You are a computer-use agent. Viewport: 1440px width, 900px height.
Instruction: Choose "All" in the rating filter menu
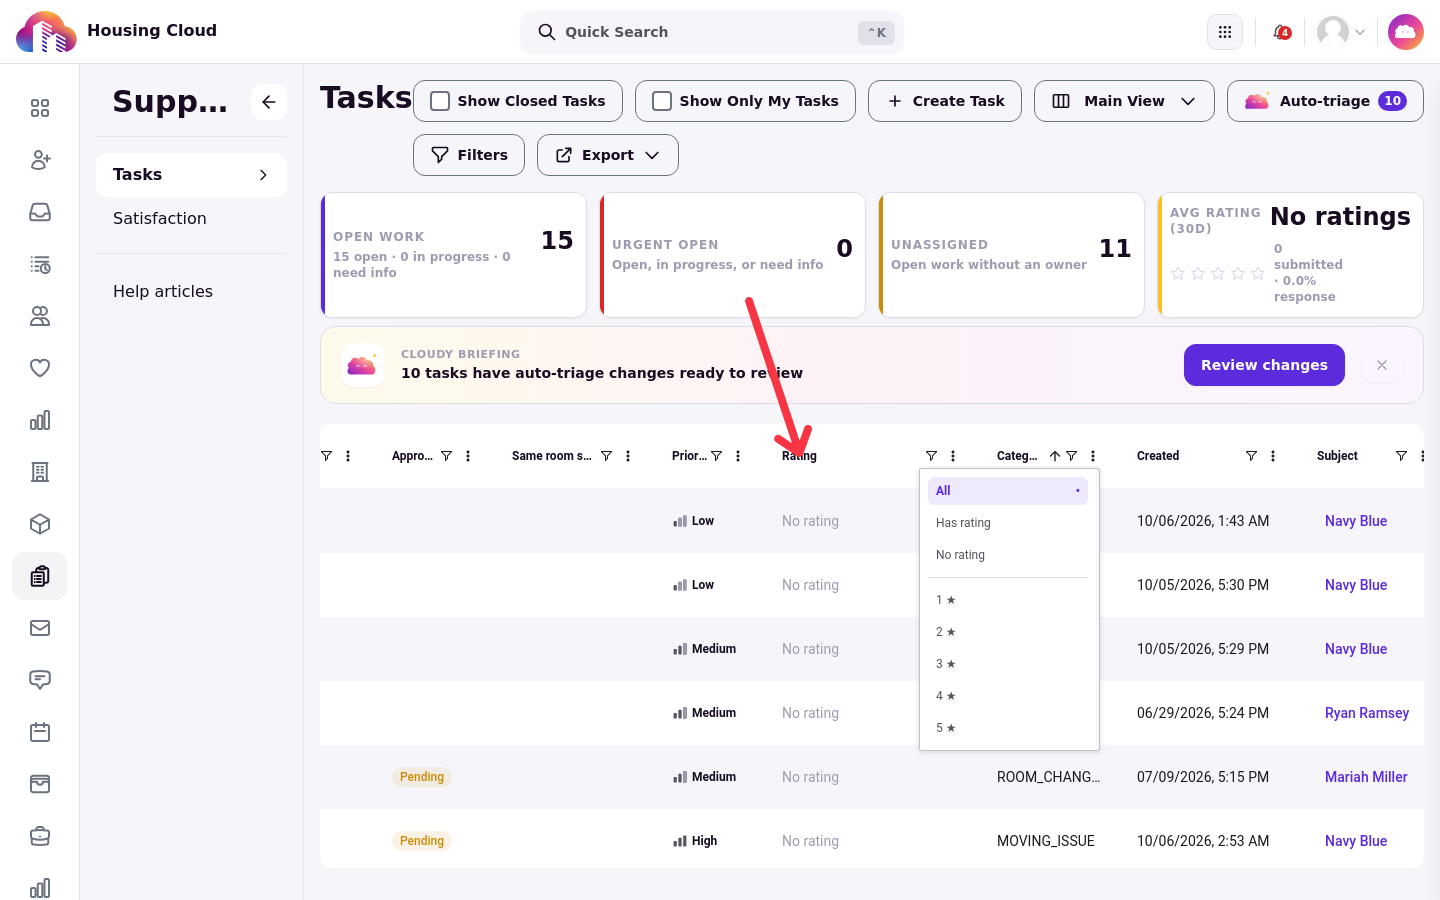coord(1008,491)
